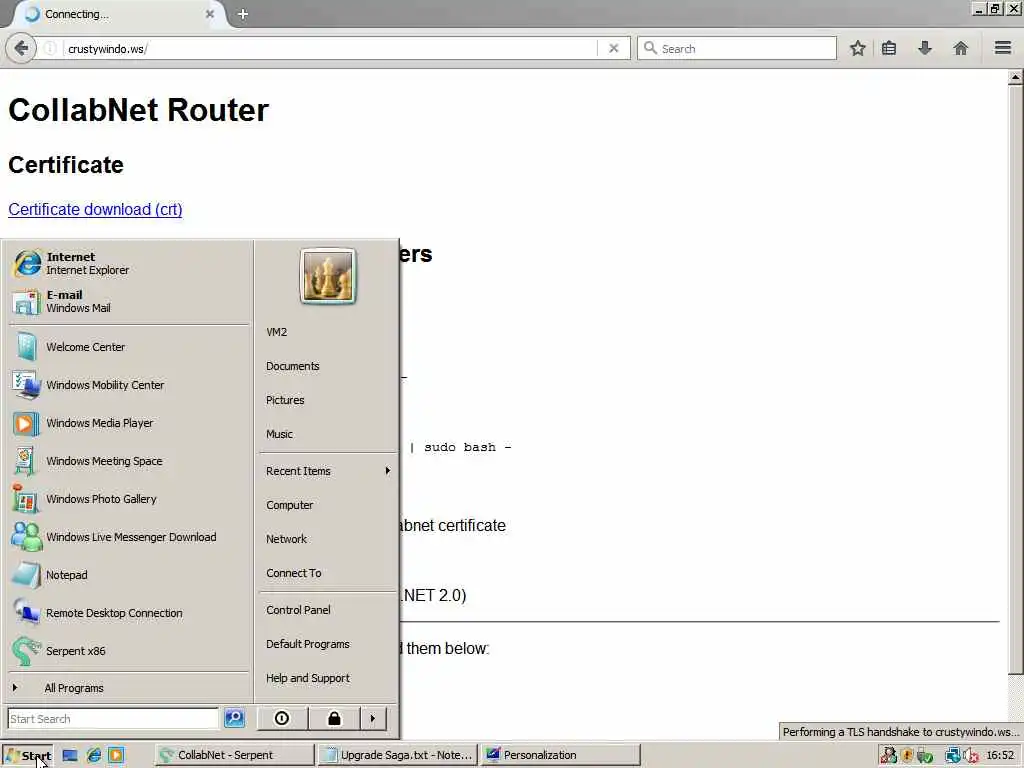Viewport: 1024px width, 768px height.
Task: Click the crustywindo.ws address bar
Action: click(x=330, y=48)
